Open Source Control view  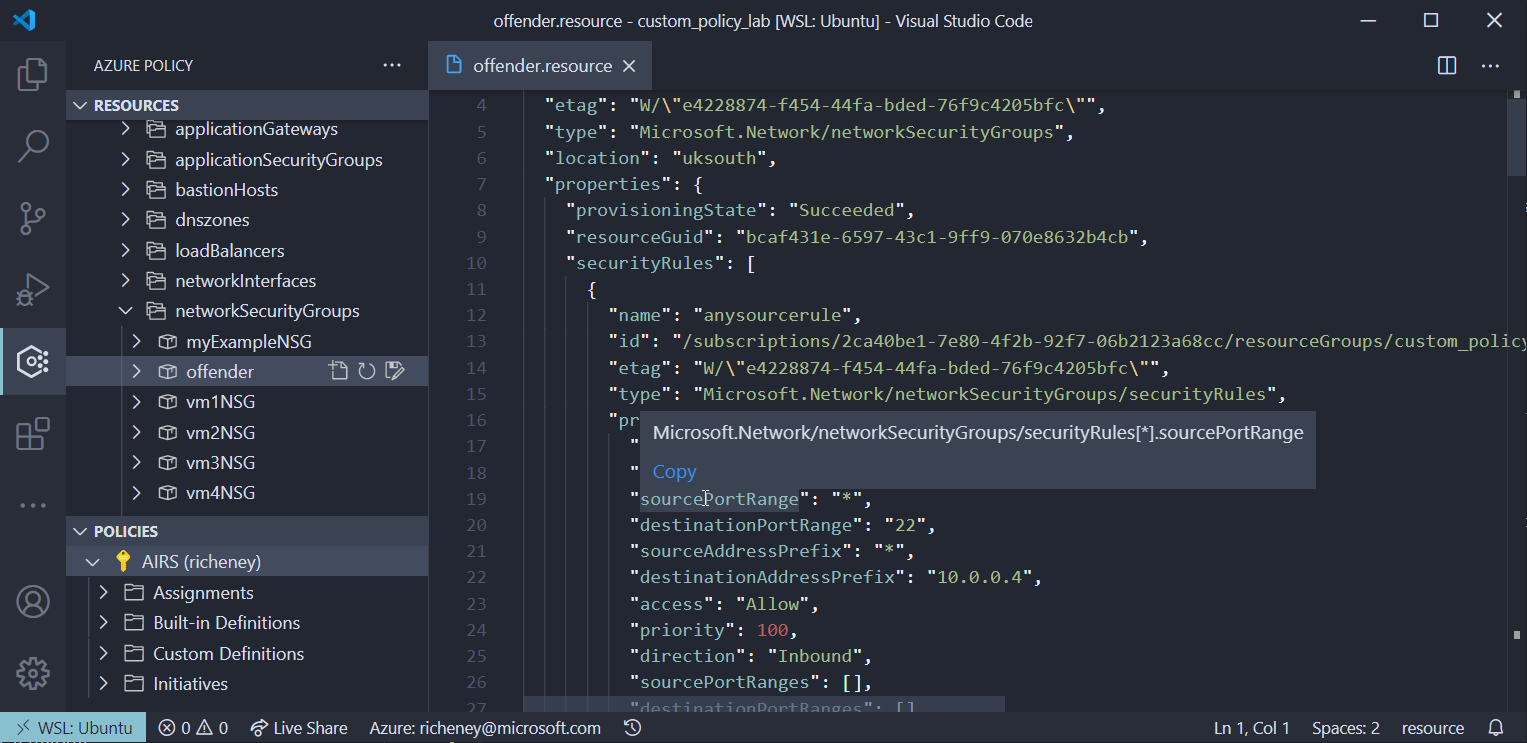click(x=33, y=218)
